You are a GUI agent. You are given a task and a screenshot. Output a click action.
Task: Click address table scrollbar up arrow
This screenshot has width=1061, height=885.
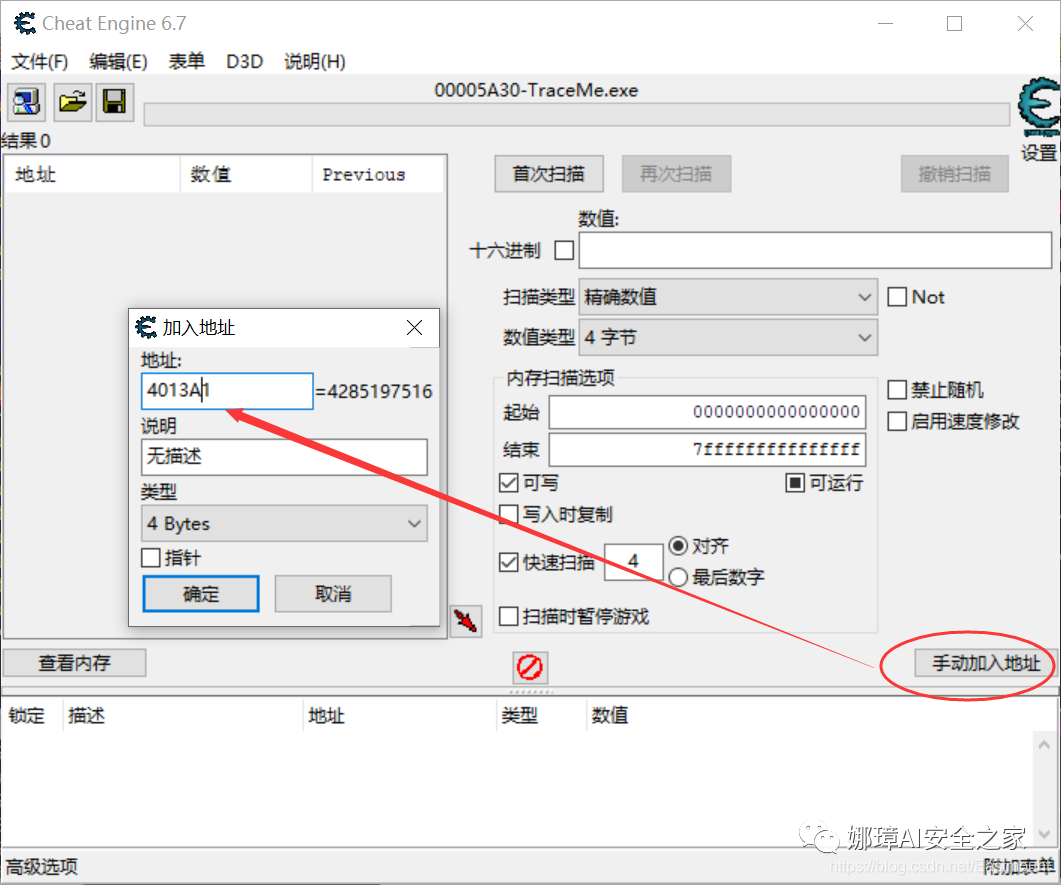click(x=1044, y=744)
